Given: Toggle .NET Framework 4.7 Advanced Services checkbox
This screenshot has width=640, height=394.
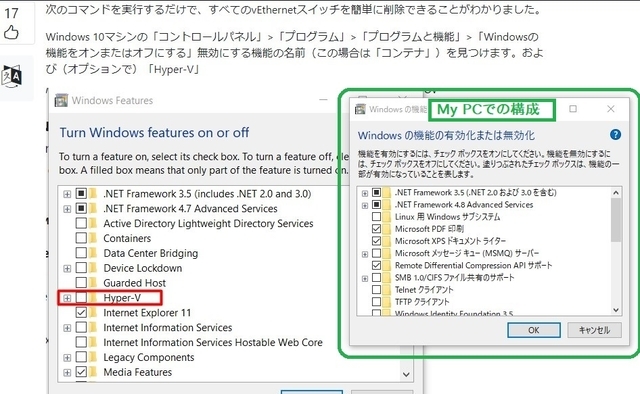Looking at the screenshot, I should 81,208.
